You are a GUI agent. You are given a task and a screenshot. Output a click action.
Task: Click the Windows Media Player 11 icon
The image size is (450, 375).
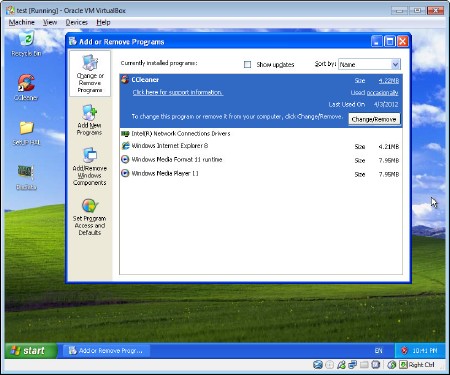pos(125,173)
